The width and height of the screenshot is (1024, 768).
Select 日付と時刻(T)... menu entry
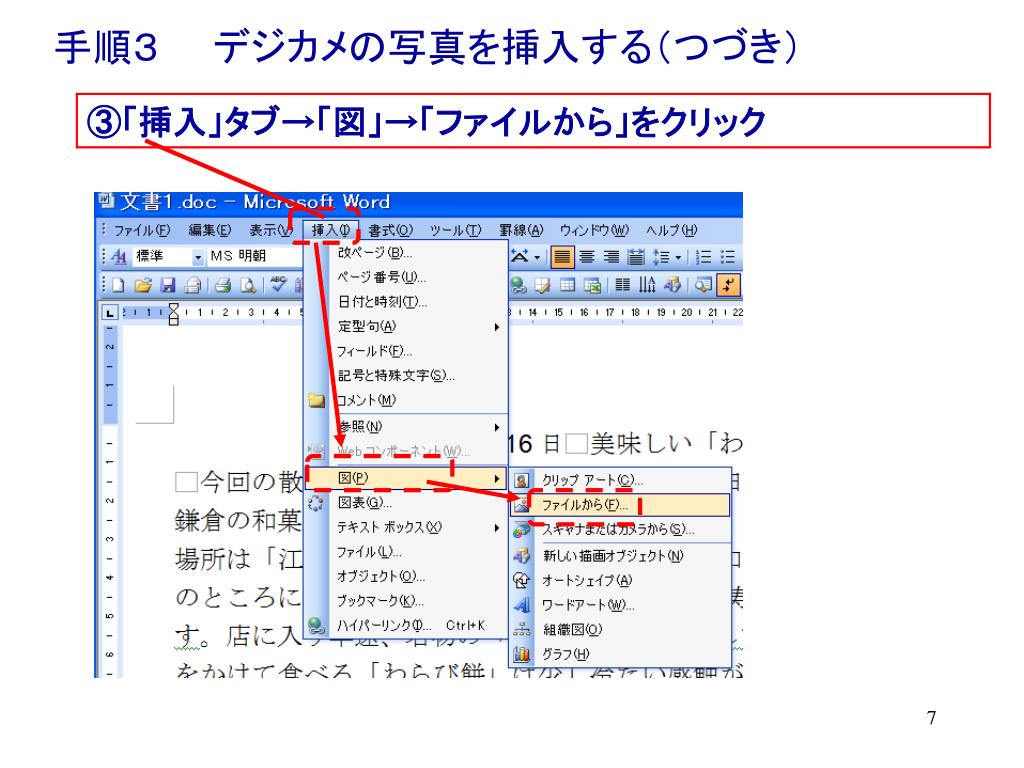click(x=406, y=302)
